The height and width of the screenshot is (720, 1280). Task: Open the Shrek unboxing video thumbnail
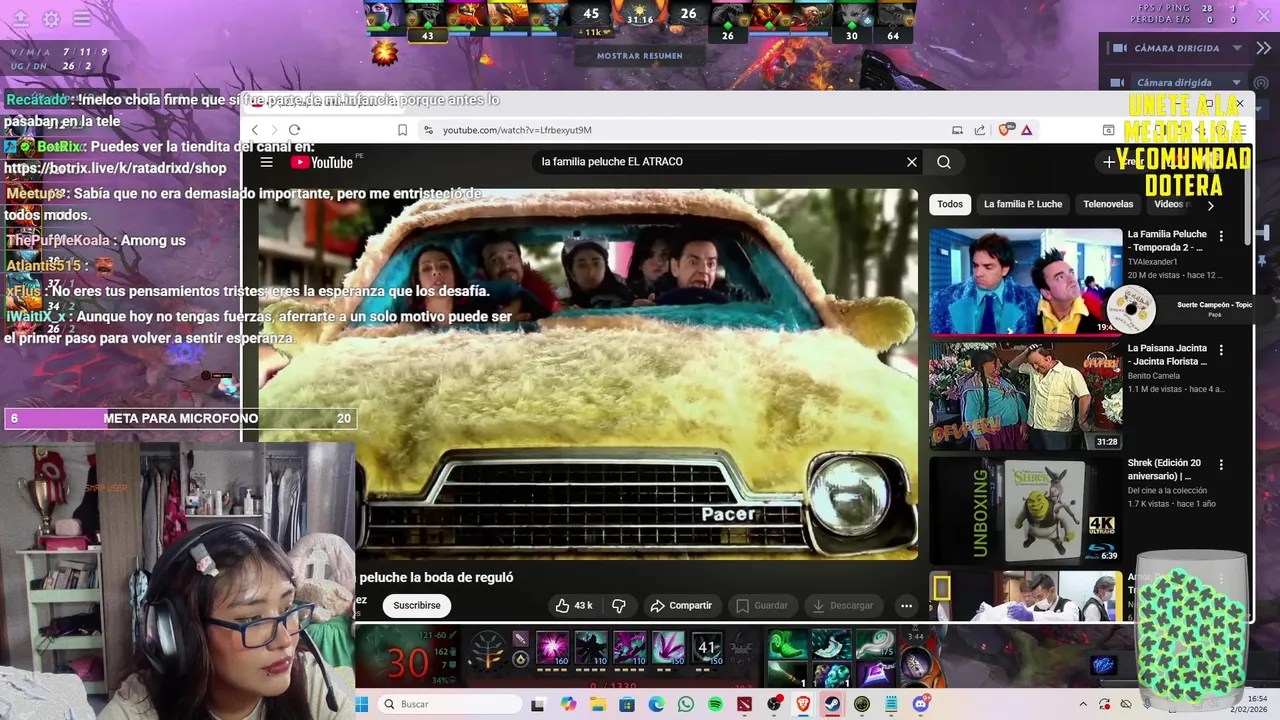[x=1026, y=510]
